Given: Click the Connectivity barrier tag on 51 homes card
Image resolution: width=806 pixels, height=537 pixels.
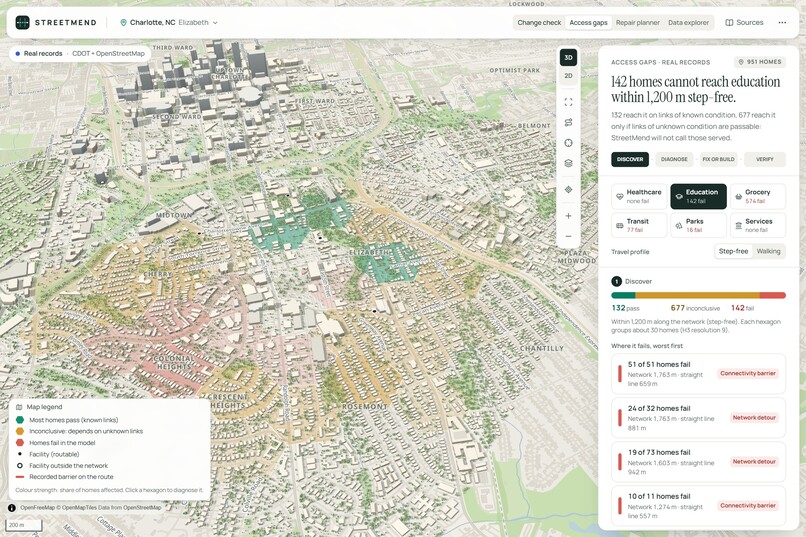Looking at the screenshot, I should [748, 374].
